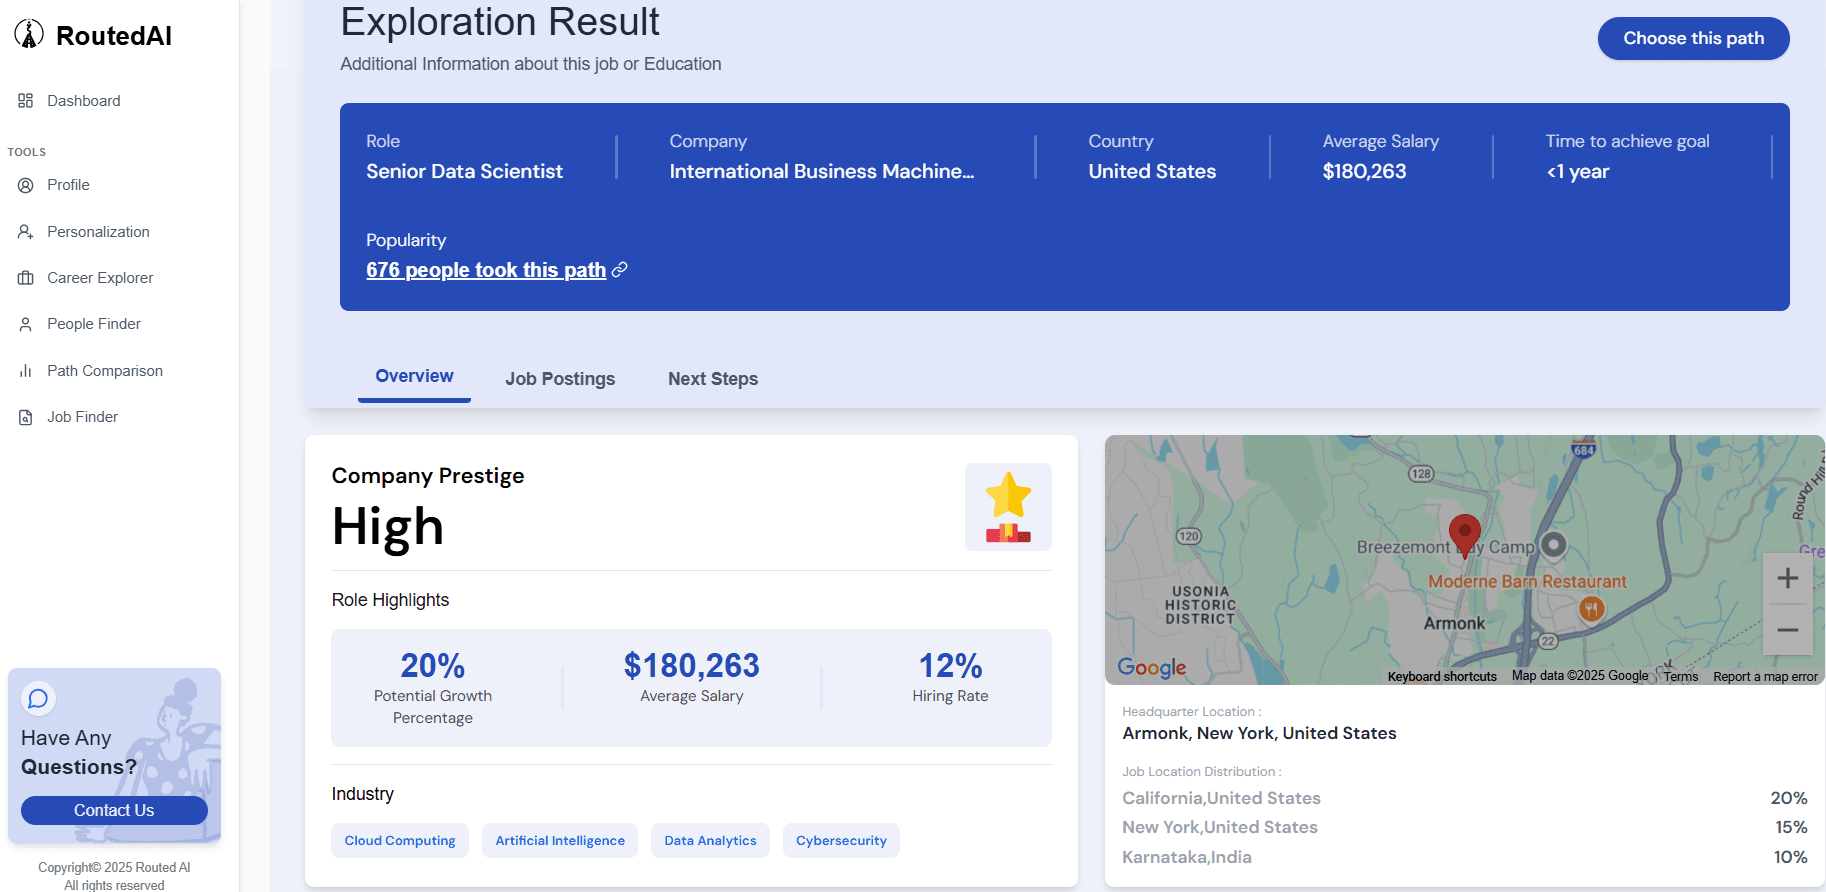Click Report a map error link

click(1765, 677)
